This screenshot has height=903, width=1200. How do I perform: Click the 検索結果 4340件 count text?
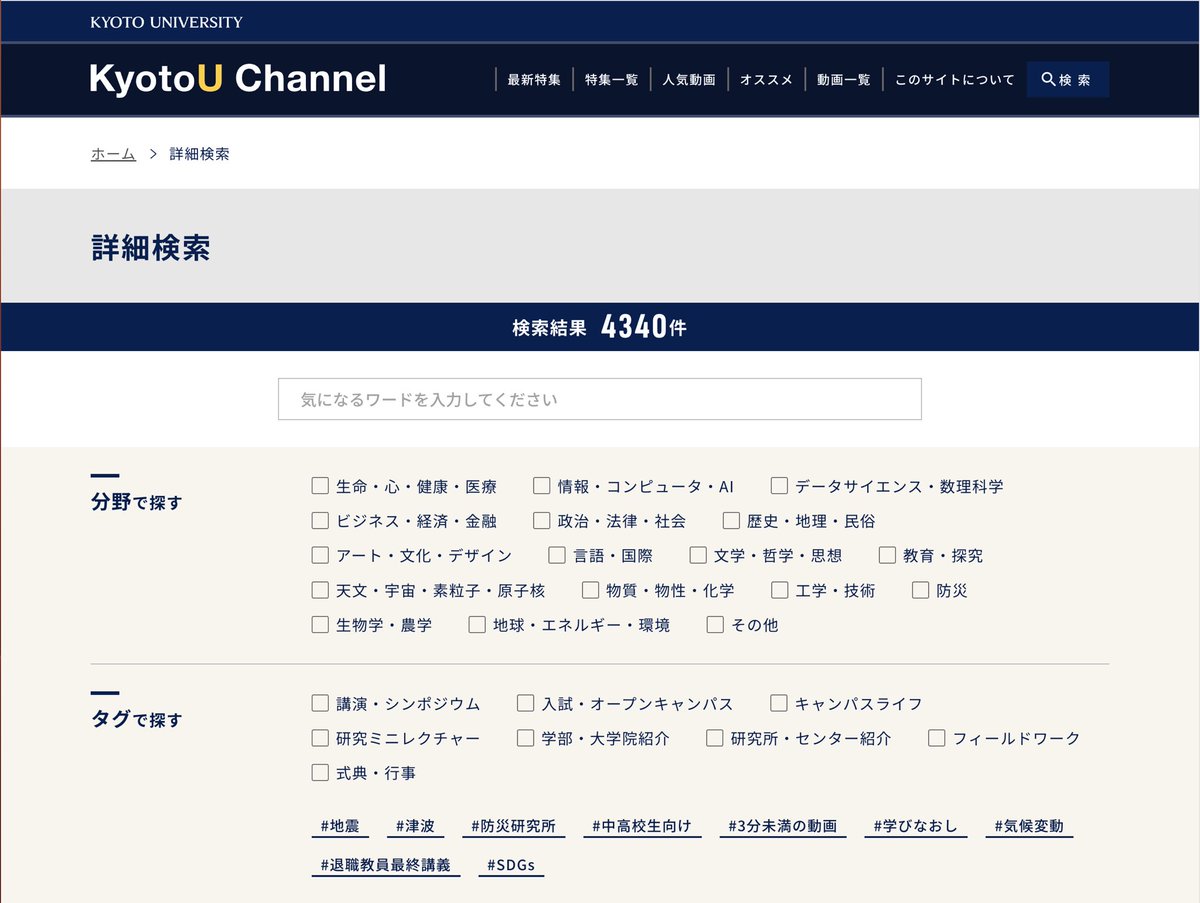tap(600, 327)
